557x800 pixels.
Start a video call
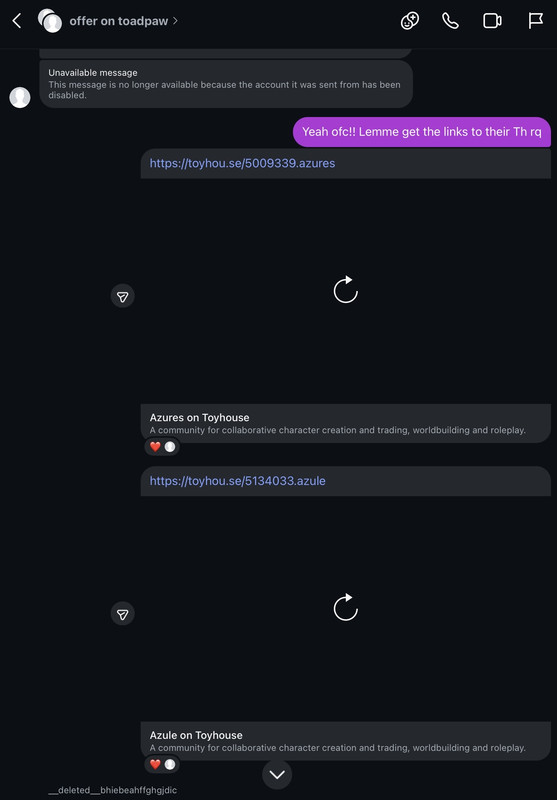[492, 21]
